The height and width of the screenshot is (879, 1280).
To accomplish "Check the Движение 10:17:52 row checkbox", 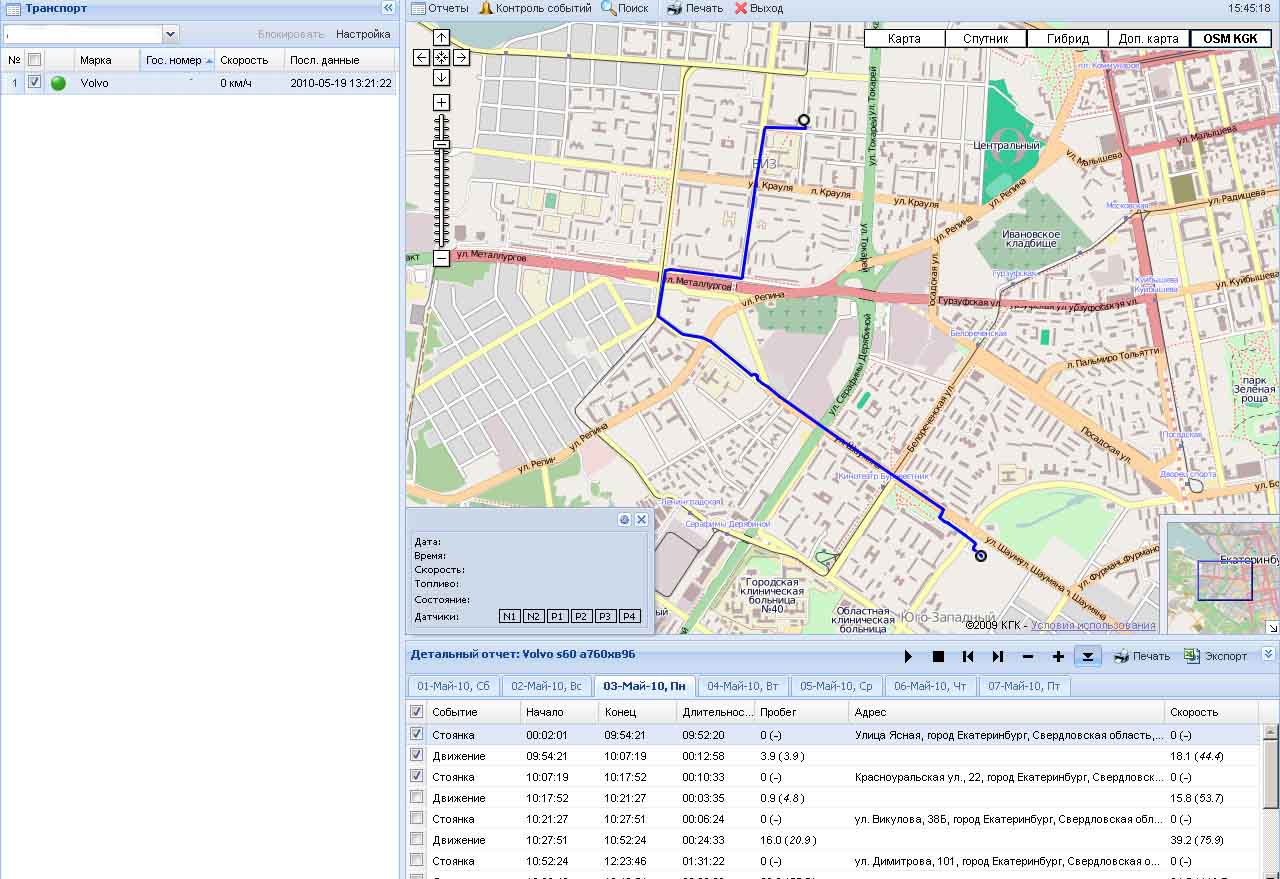I will click(x=416, y=797).
